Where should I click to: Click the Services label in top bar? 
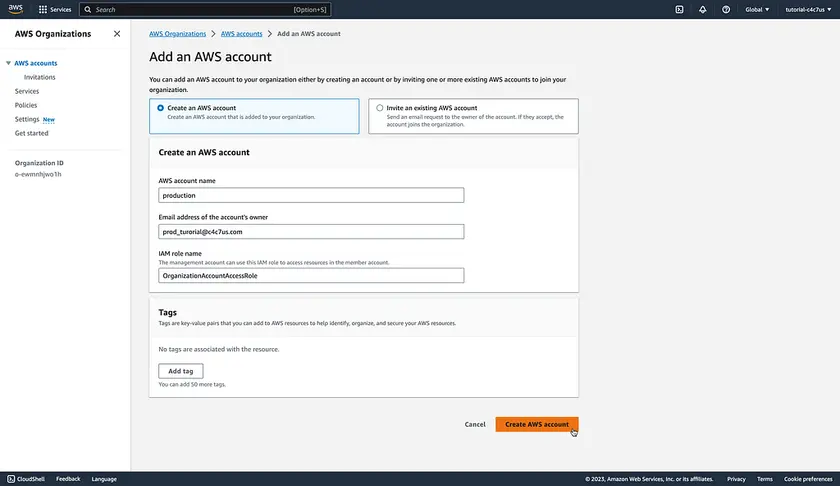pyautogui.click(x=61, y=10)
